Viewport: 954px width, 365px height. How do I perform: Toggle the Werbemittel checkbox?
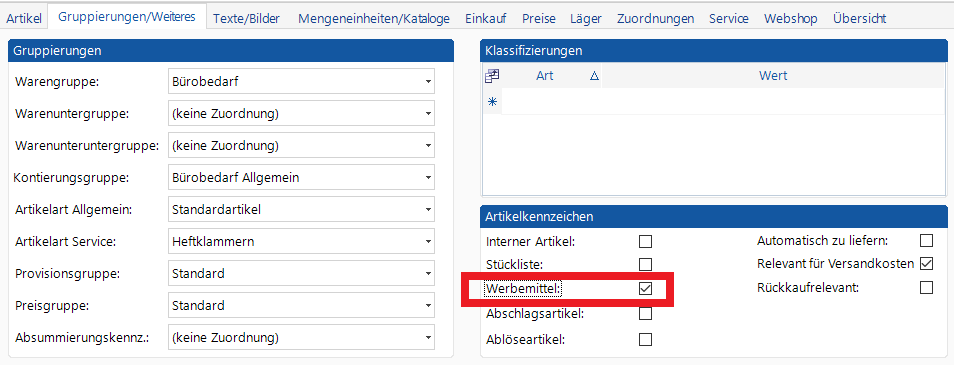646,289
